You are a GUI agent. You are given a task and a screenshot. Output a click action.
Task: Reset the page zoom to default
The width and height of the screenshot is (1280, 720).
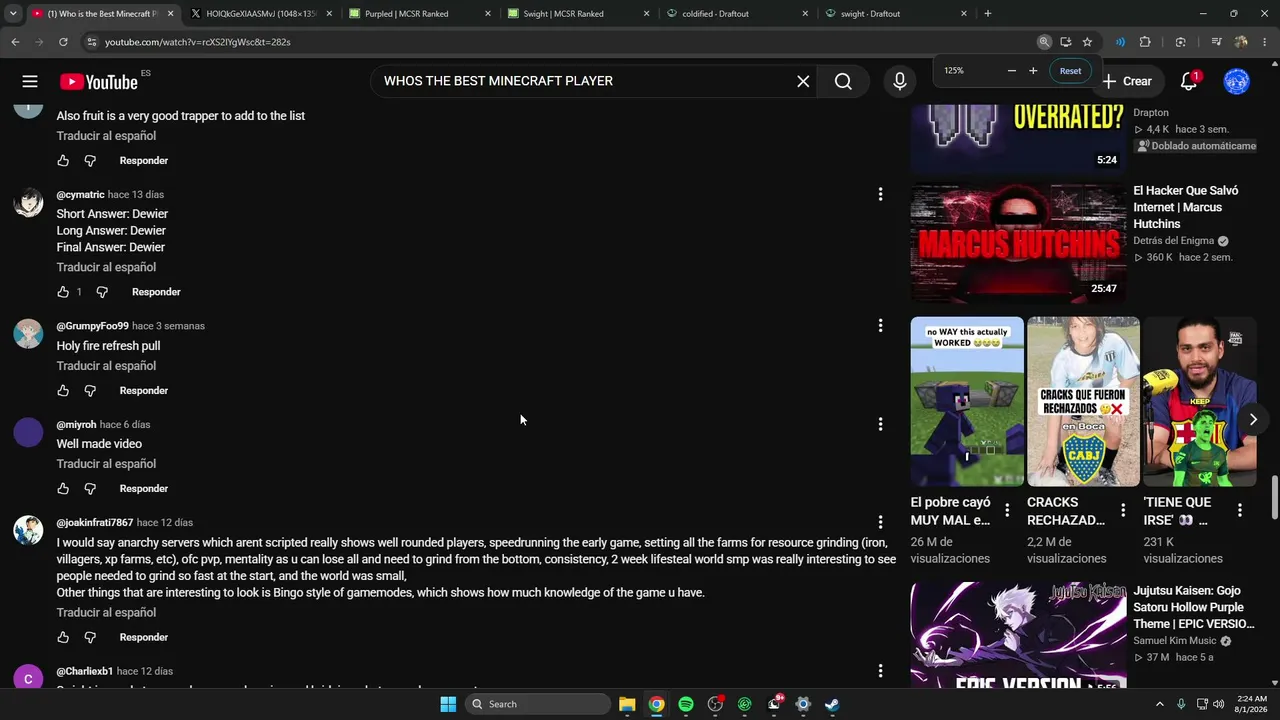pos(1070,71)
